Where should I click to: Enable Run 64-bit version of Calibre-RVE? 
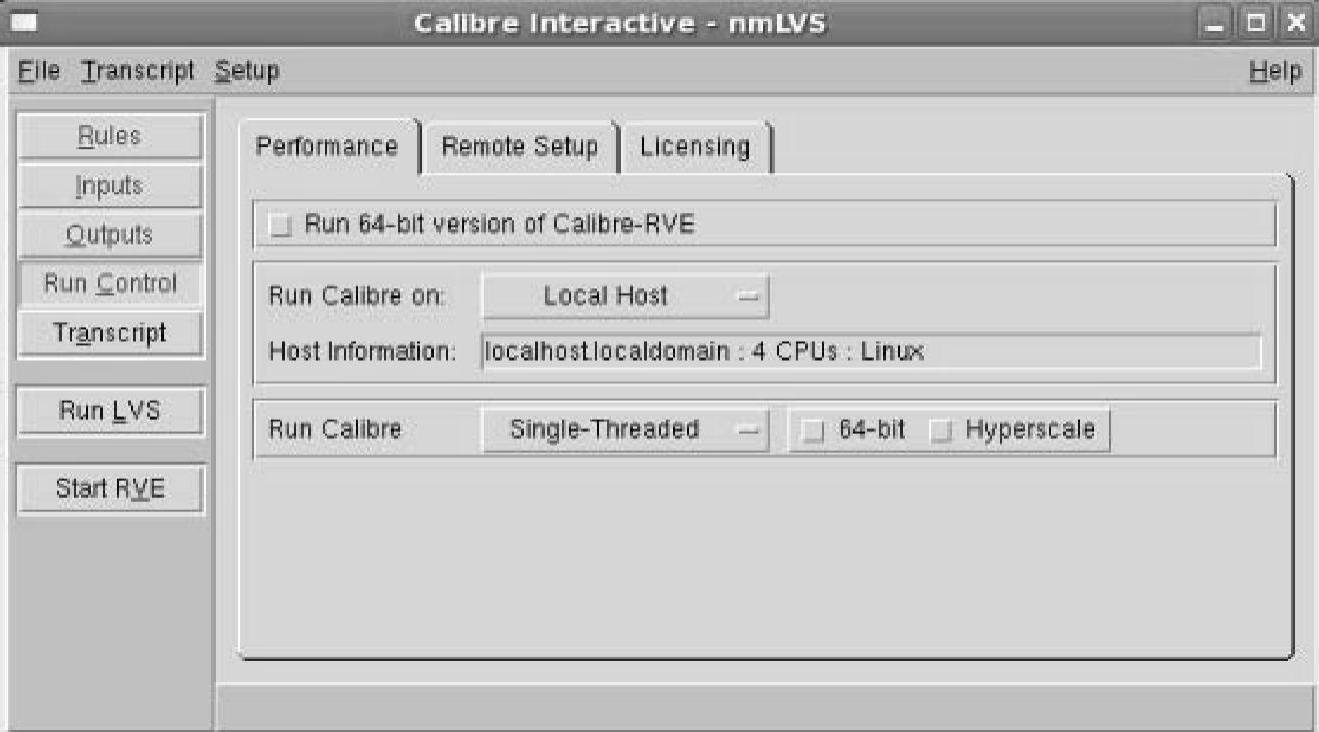282,226
